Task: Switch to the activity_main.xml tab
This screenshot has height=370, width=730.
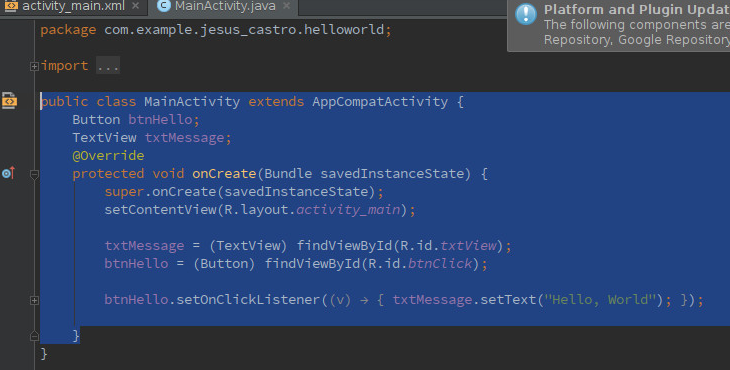Action: tap(74, 6)
